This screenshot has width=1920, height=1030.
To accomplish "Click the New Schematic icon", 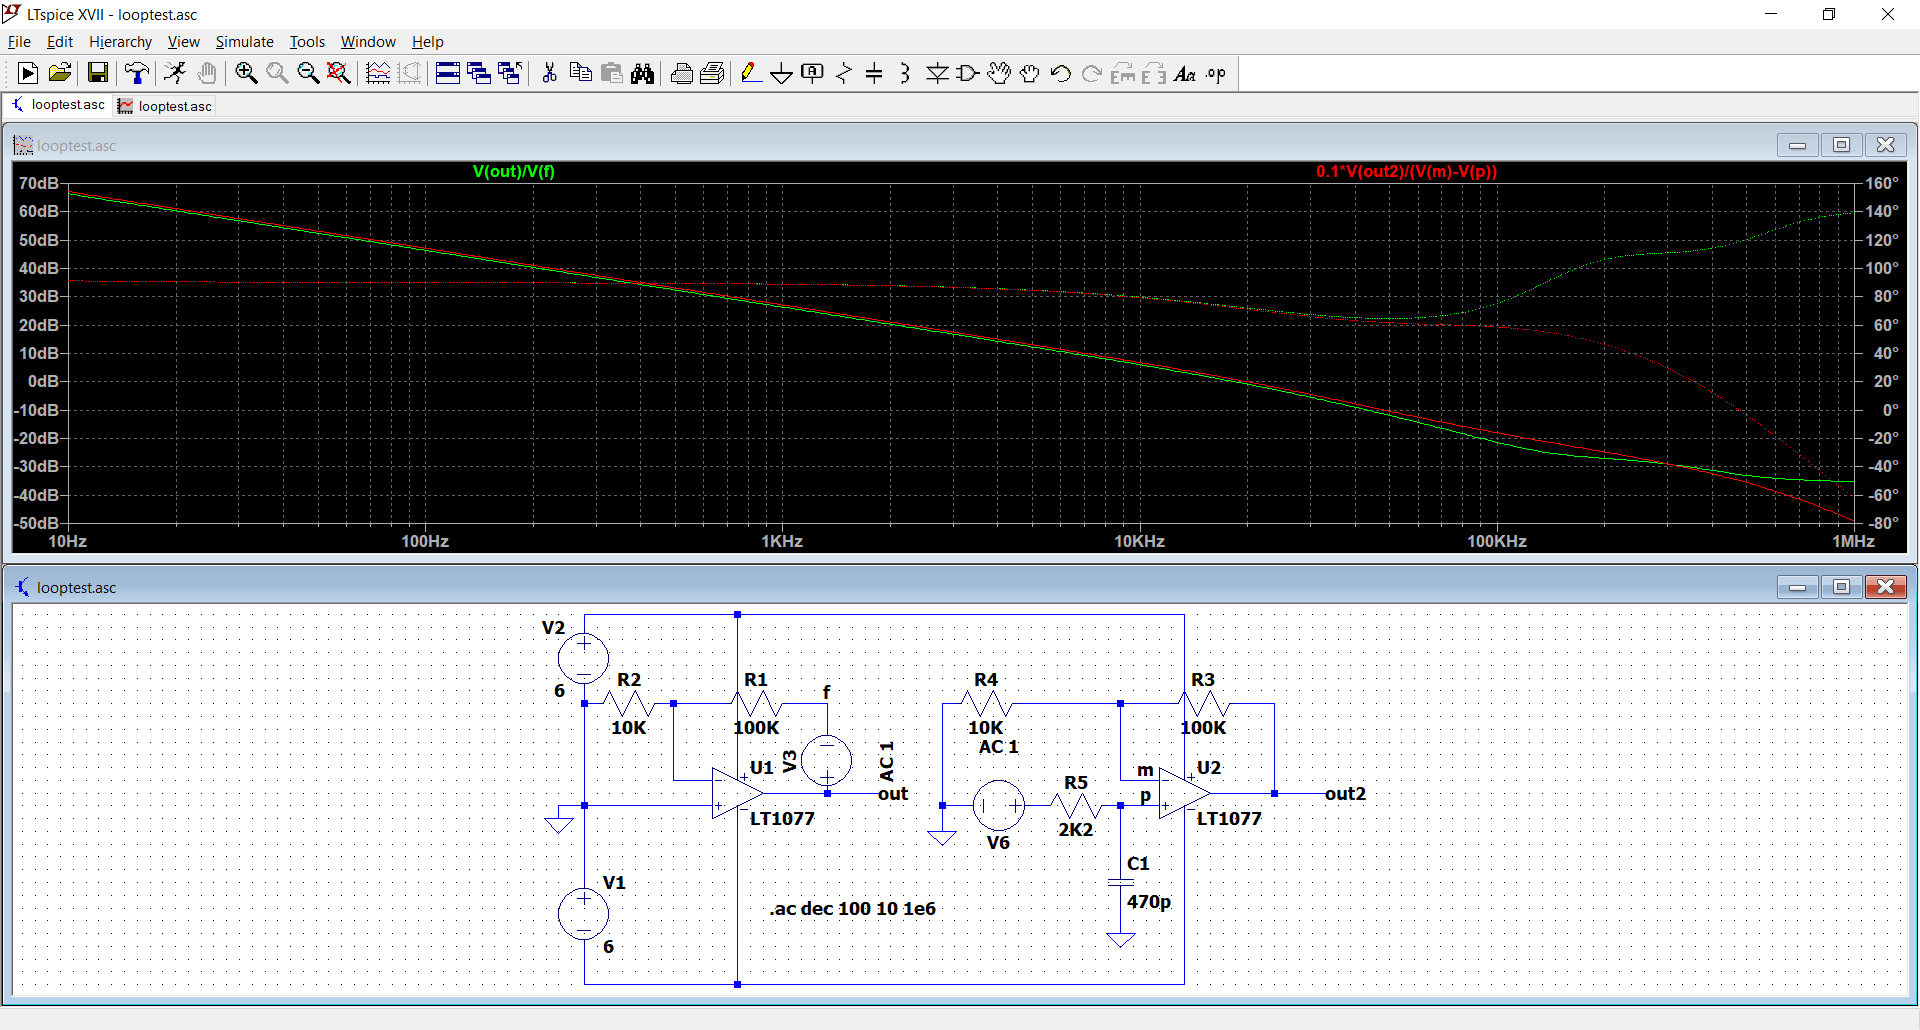I will pyautogui.click(x=28, y=73).
